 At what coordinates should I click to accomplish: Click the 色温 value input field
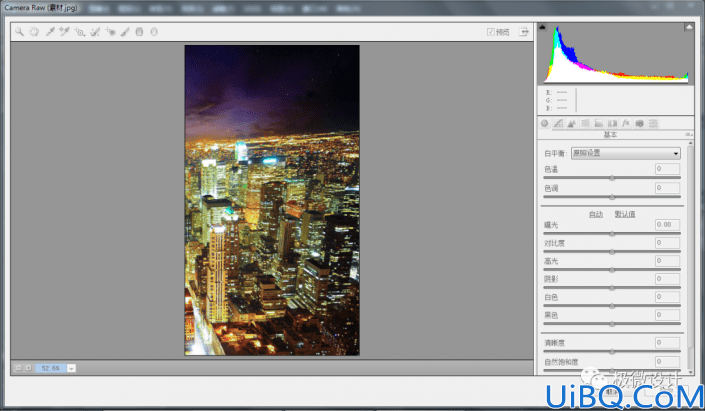tap(667, 169)
